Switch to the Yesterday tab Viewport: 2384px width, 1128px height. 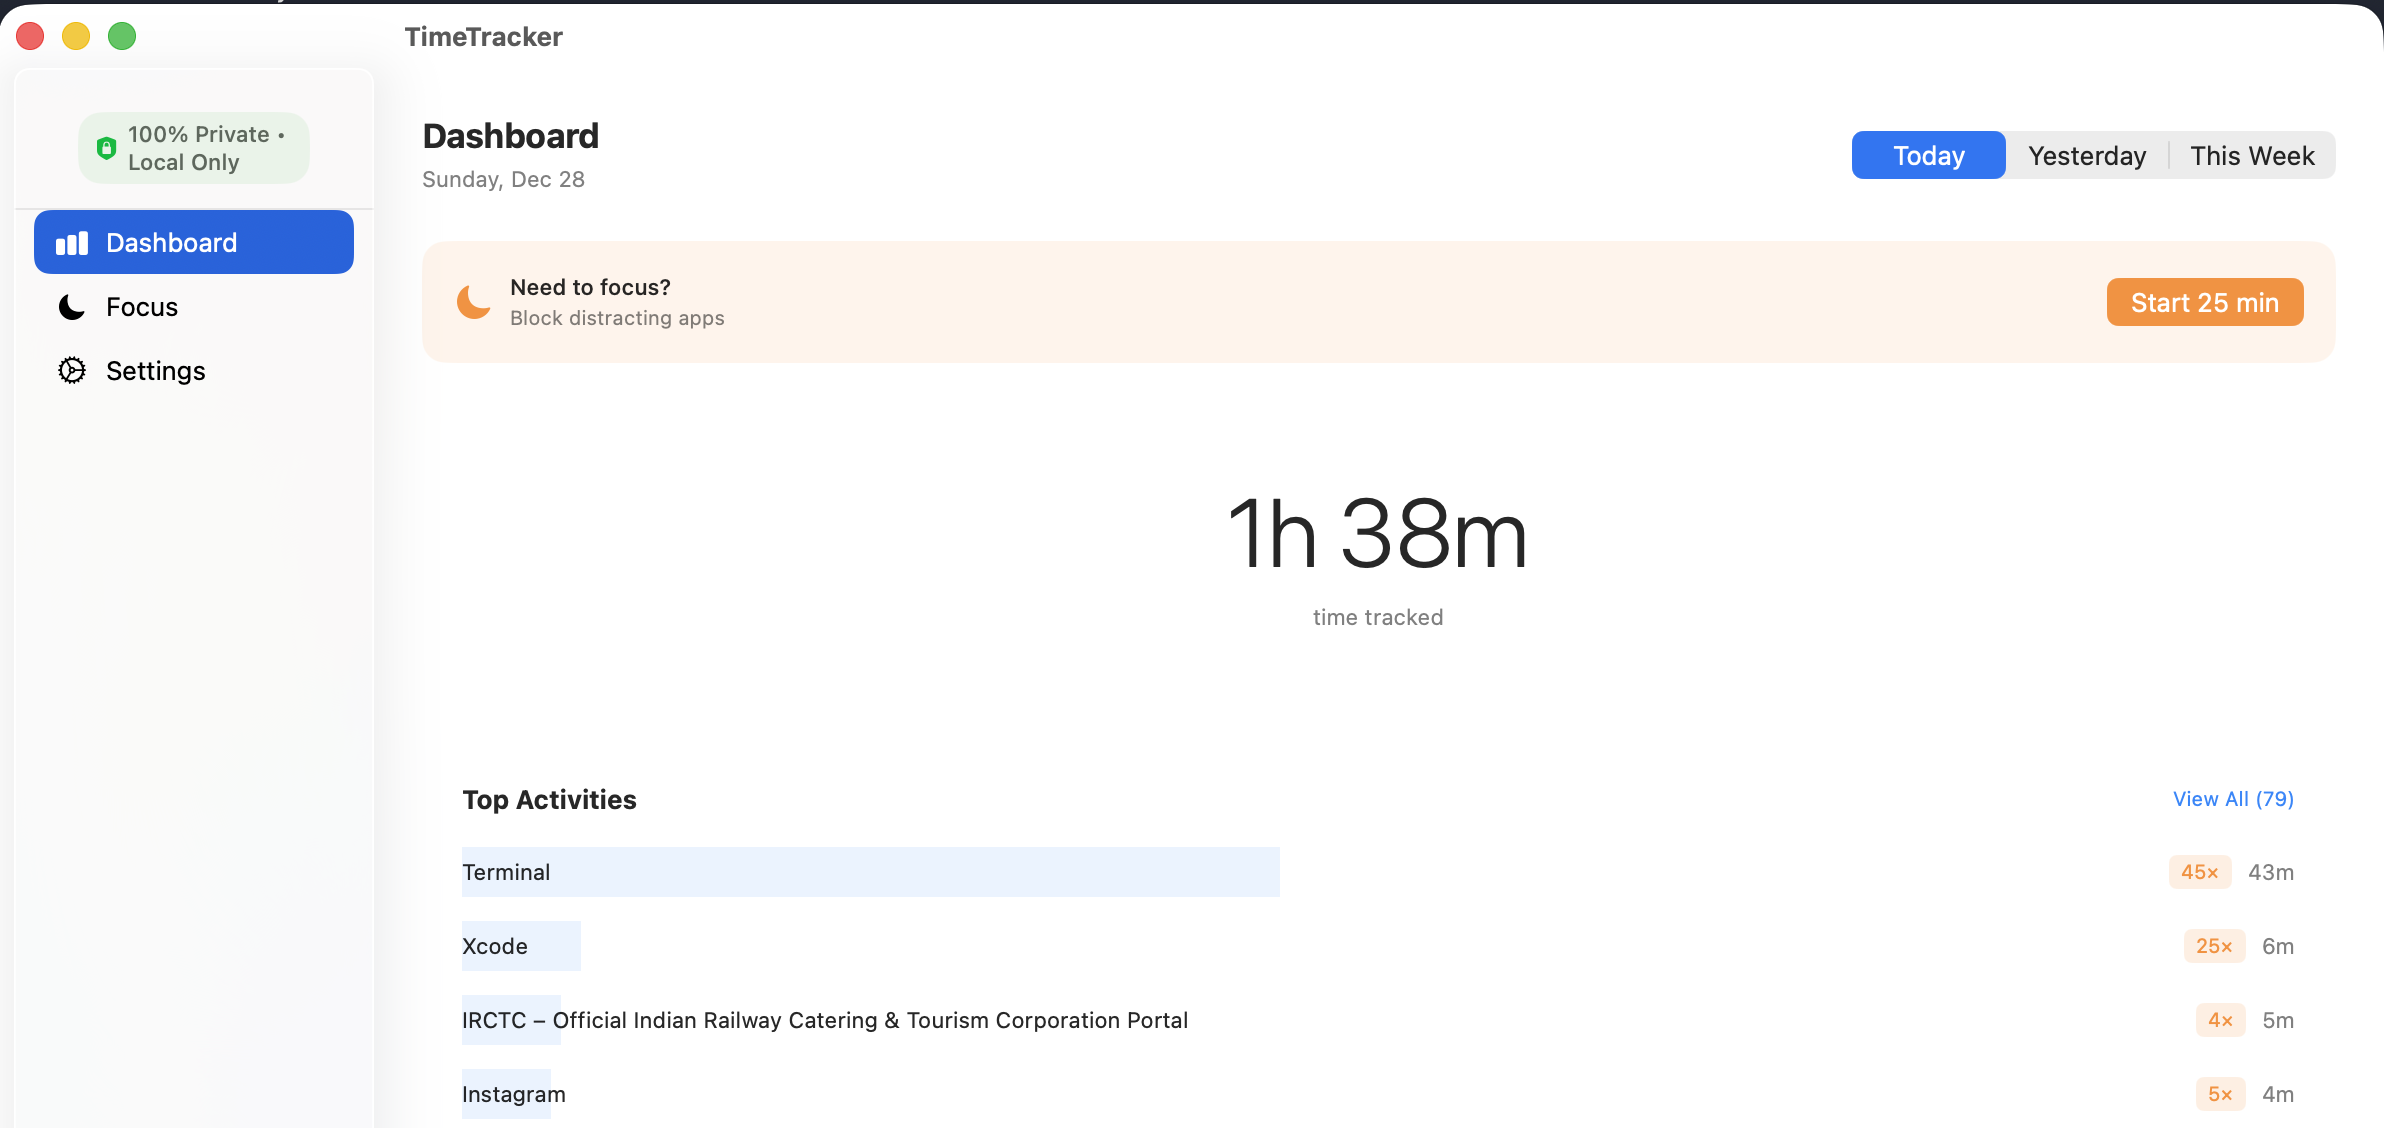pos(2086,155)
